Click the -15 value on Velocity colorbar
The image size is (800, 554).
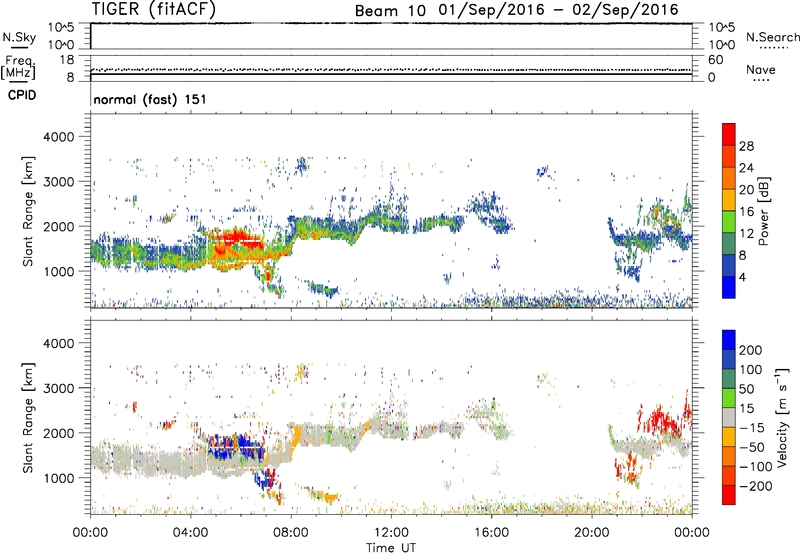click(752, 427)
